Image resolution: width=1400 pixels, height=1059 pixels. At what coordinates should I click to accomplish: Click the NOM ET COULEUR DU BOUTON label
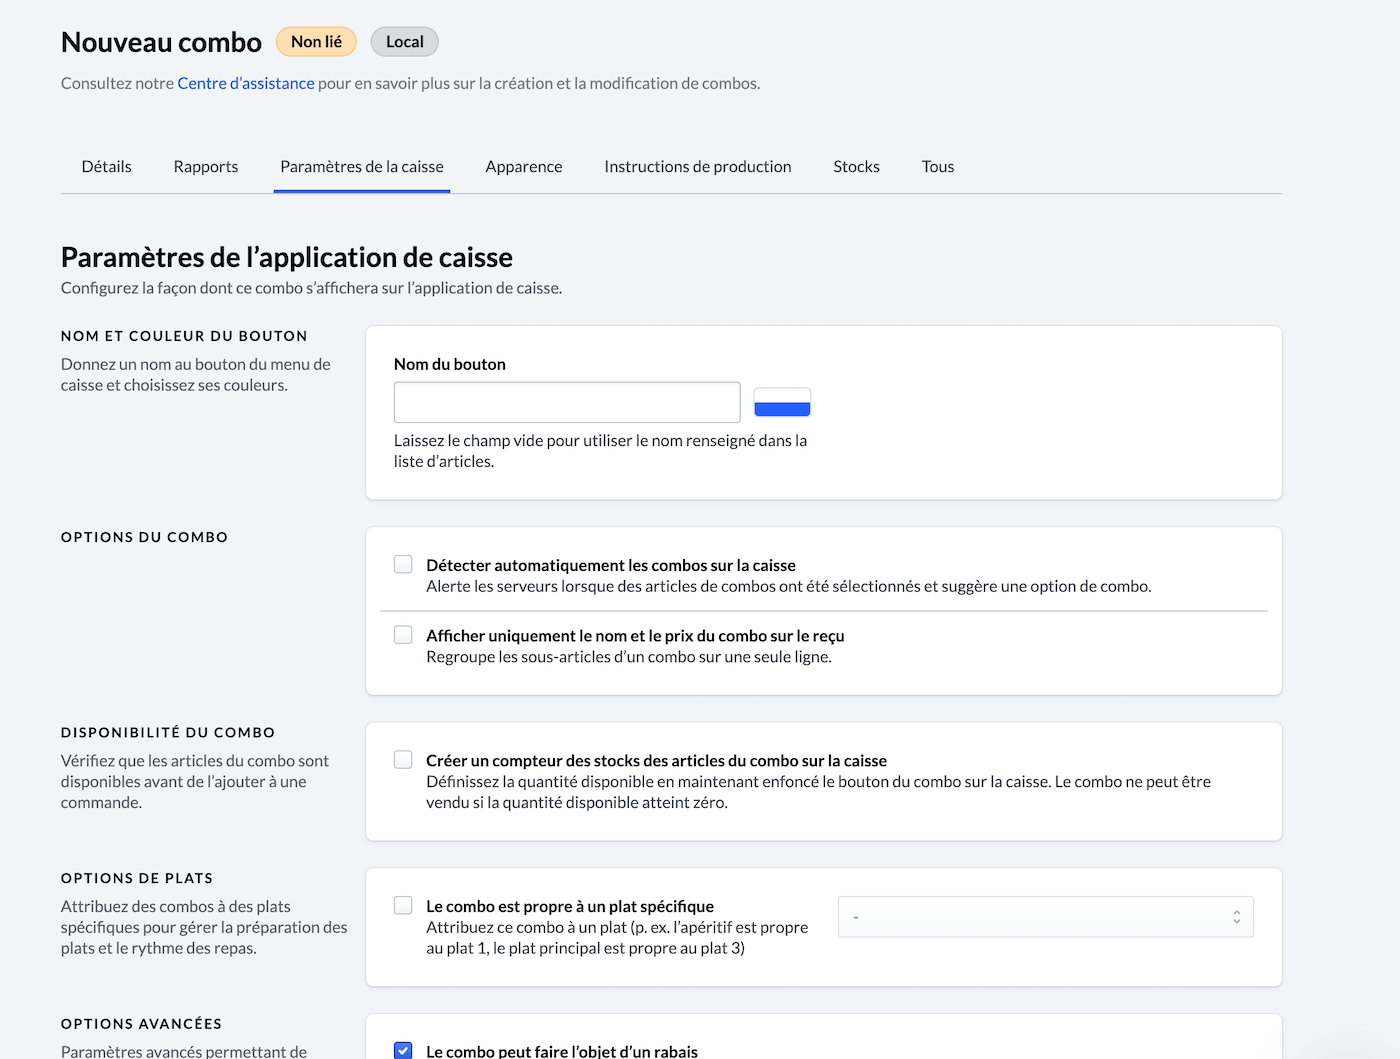pos(184,336)
